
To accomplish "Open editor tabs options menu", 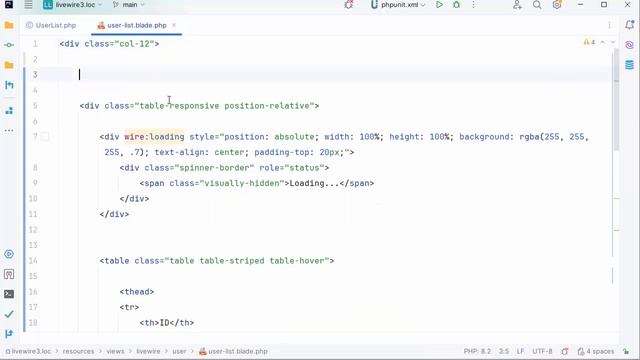I will [x=609, y=25].
